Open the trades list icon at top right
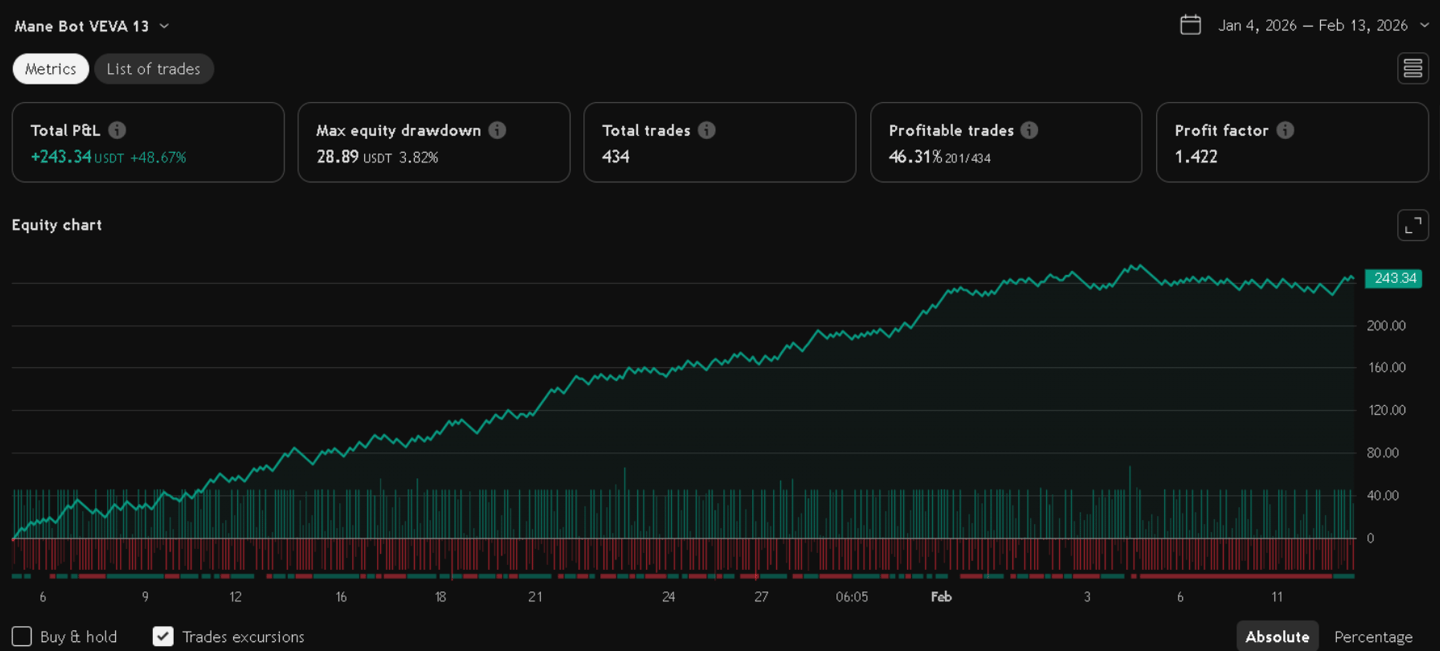The width and height of the screenshot is (1440, 651). [1412, 68]
